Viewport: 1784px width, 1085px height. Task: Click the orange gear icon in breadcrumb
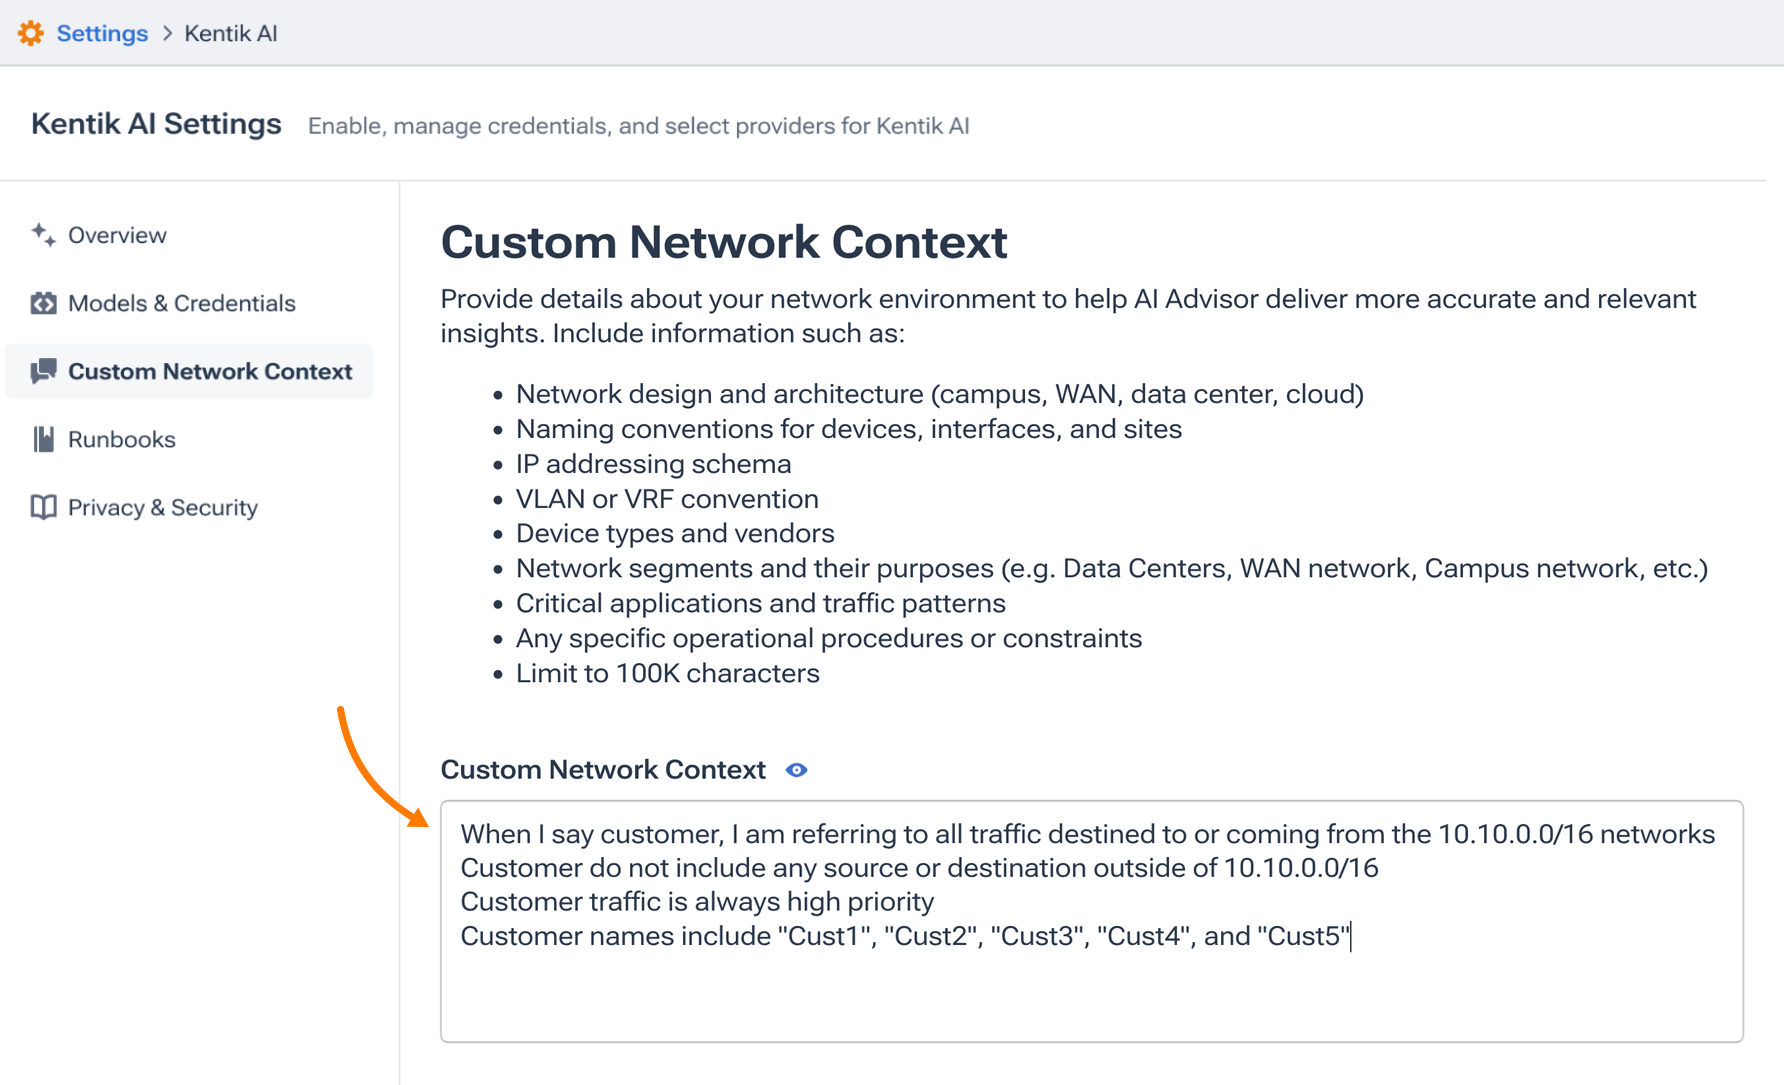point(31,32)
